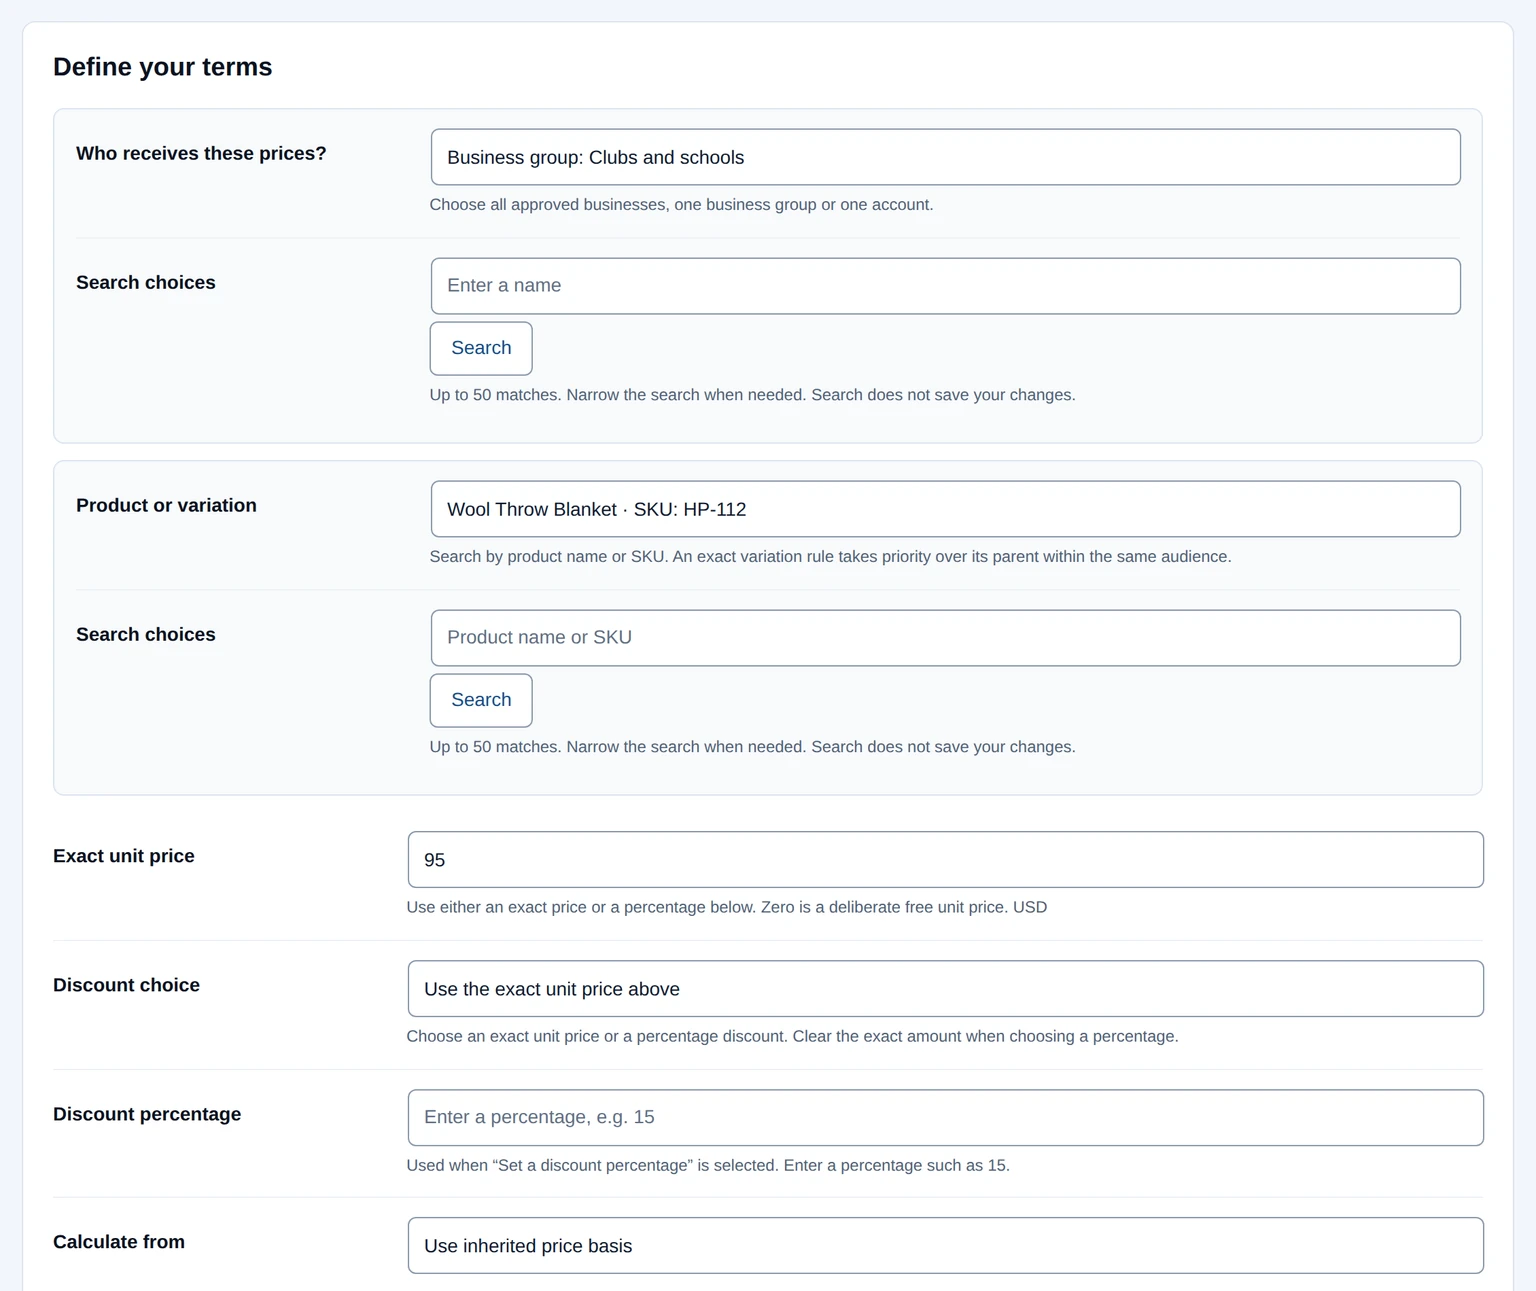Click the 'Define your terms' heading
Image resolution: width=1536 pixels, height=1291 pixels.
163,67
